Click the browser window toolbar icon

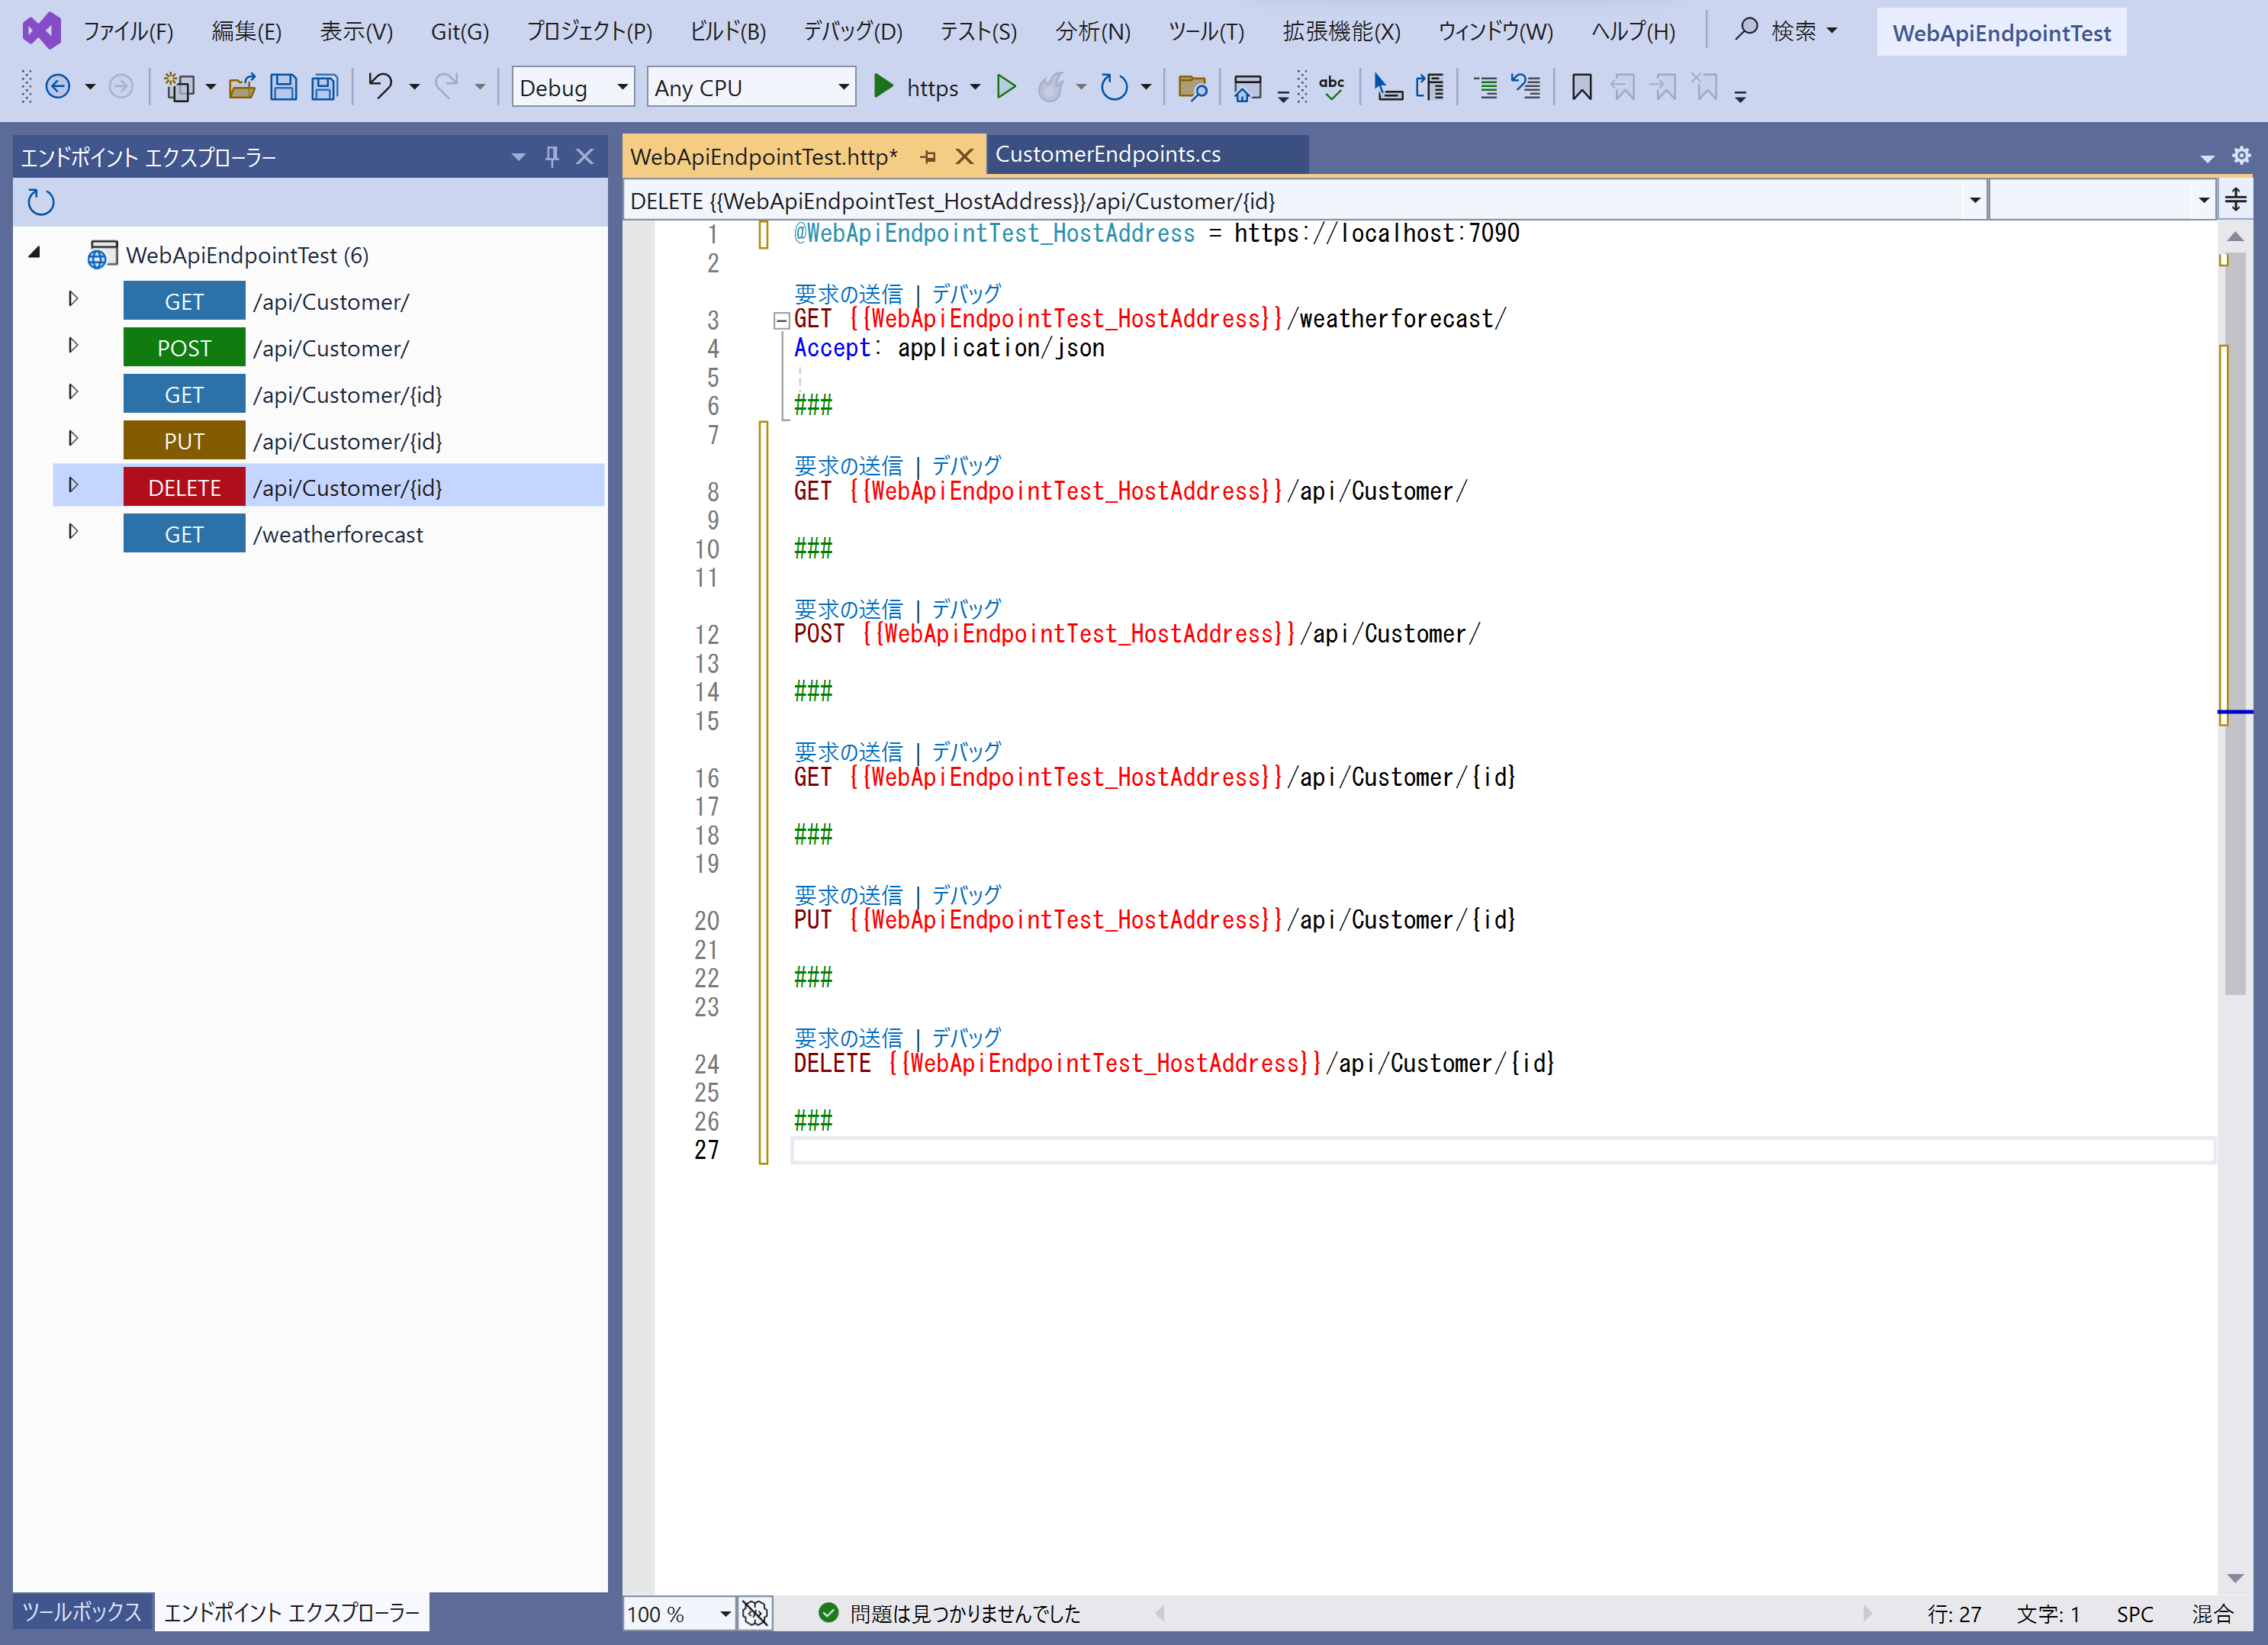pyautogui.click(x=1247, y=88)
